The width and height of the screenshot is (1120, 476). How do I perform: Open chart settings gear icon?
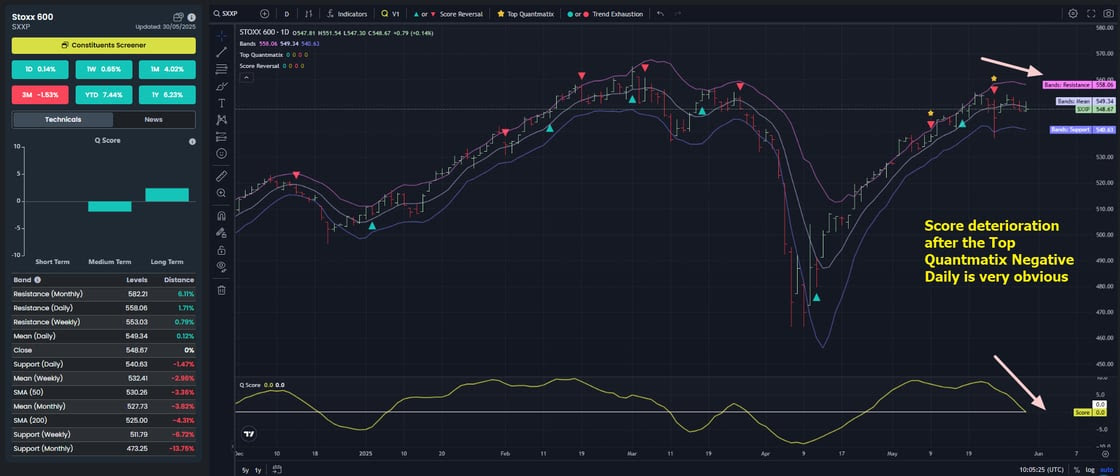click(1073, 14)
